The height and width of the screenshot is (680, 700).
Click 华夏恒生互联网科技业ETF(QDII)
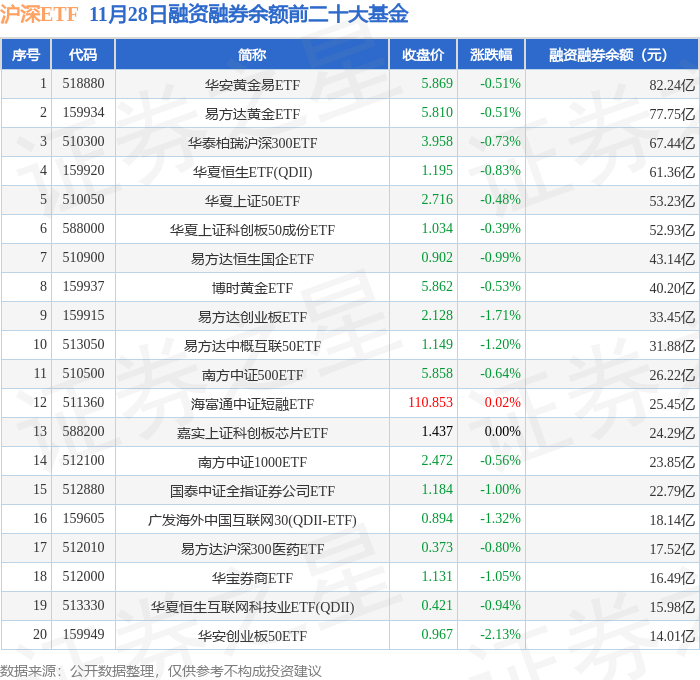[x=252, y=607]
